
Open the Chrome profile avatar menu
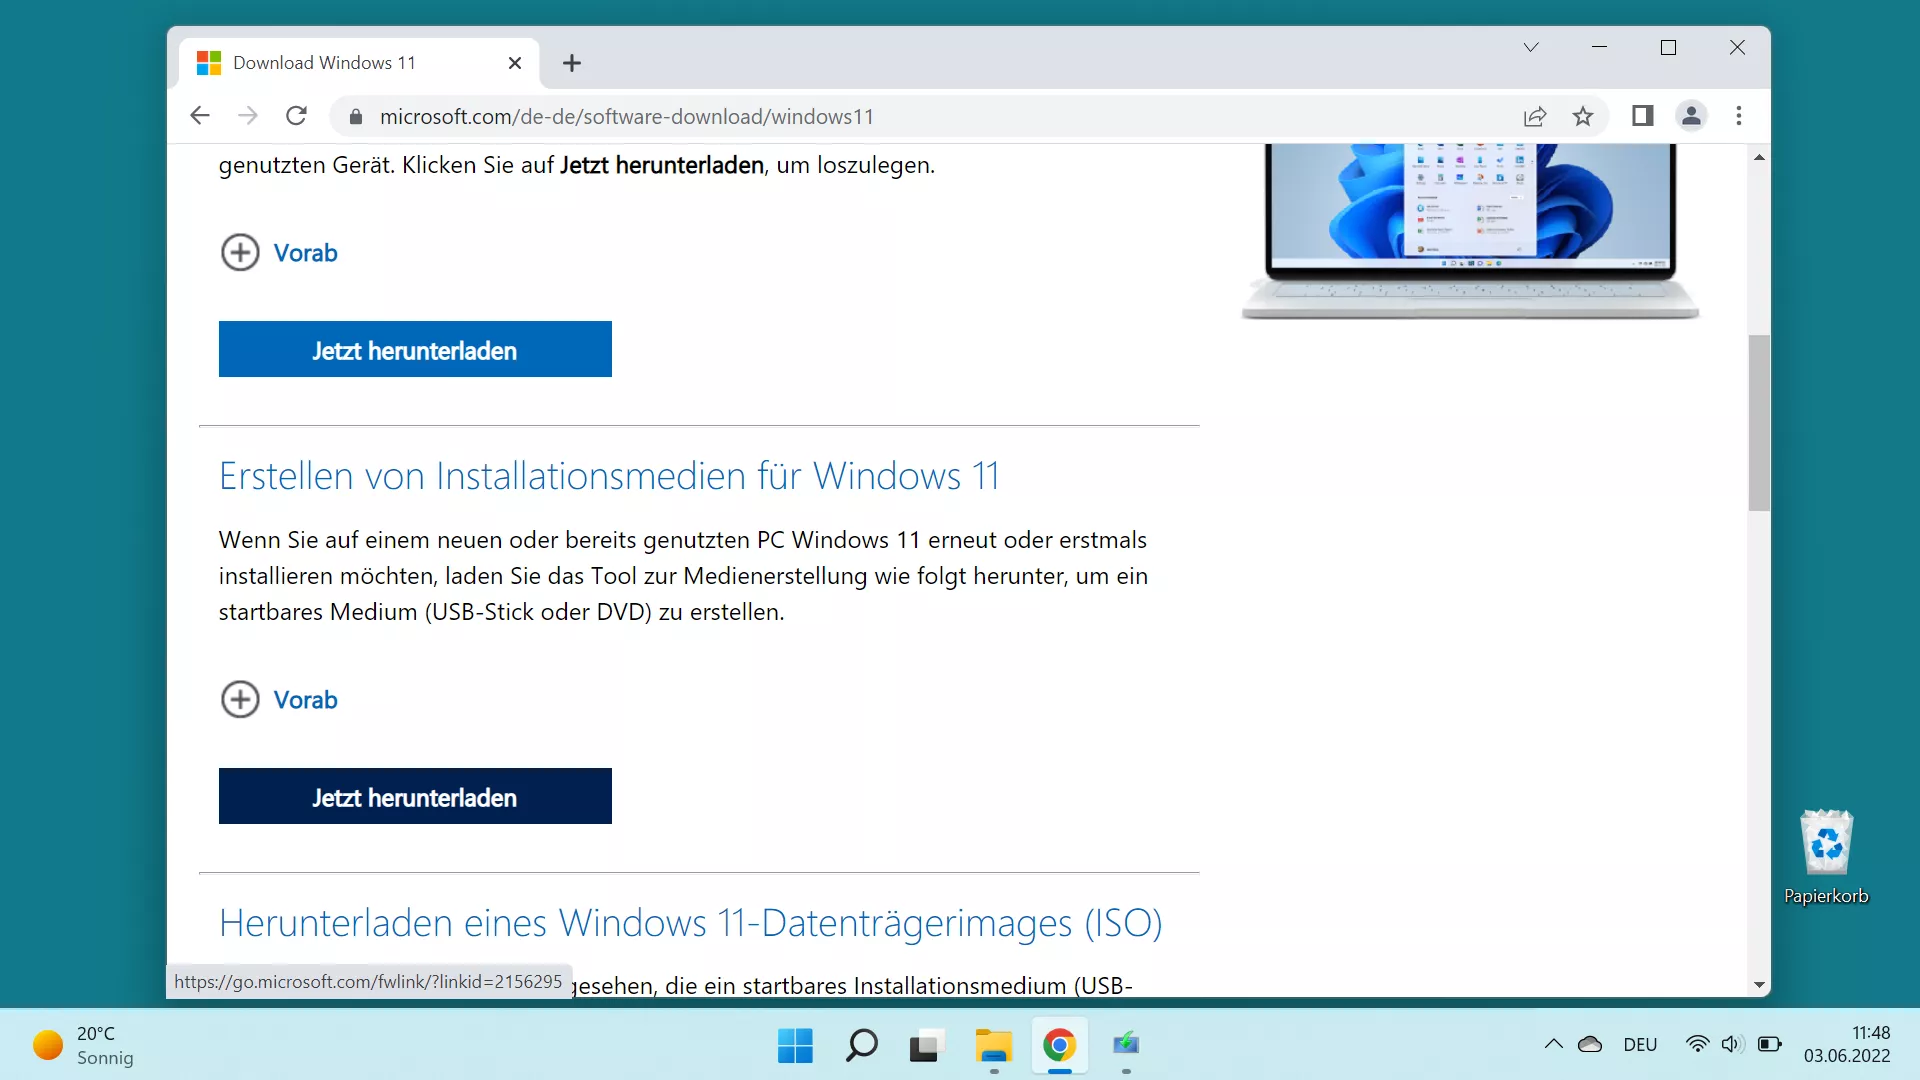[1691, 116]
